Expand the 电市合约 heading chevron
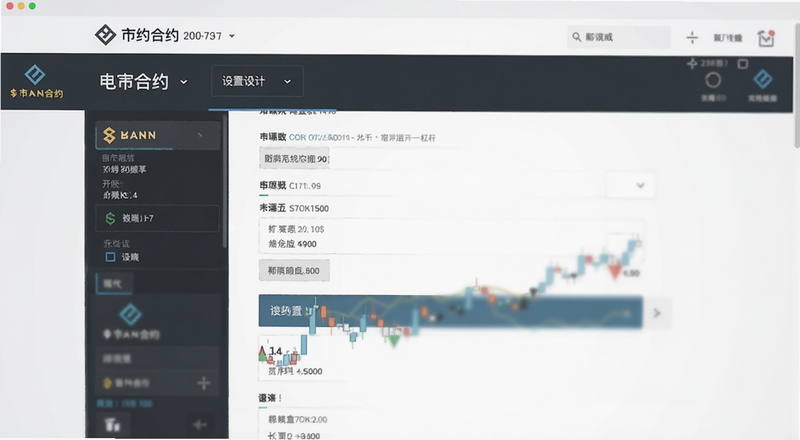Screen dimensions: 800x440 pos(184,82)
